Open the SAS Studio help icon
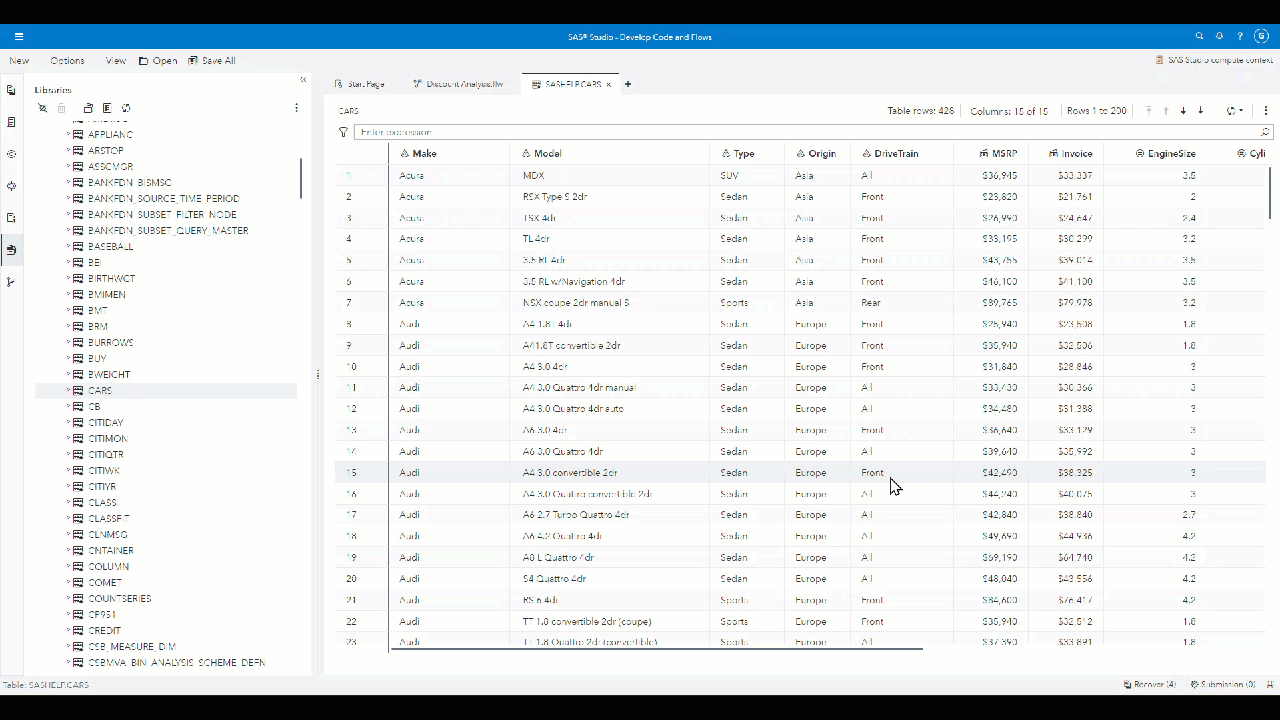This screenshot has height=720, width=1280. pyautogui.click(x=1241, y=35)
